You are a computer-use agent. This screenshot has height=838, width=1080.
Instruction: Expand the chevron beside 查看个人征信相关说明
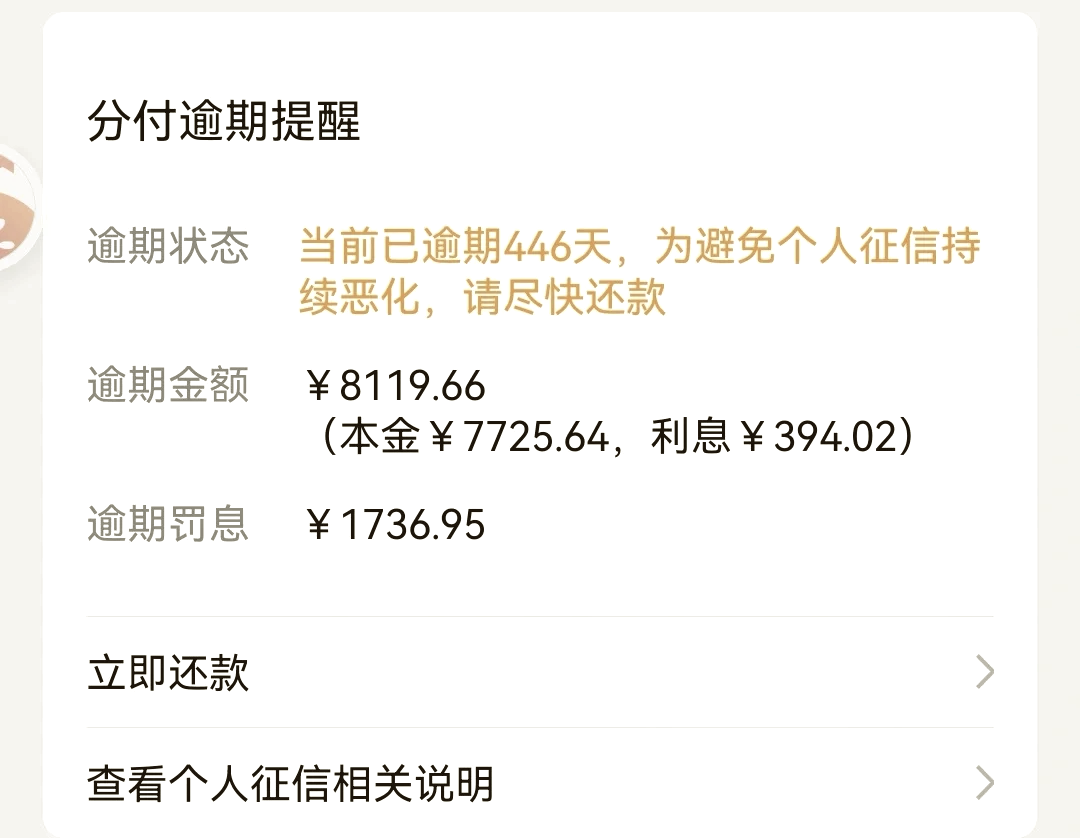pos(985,783)
